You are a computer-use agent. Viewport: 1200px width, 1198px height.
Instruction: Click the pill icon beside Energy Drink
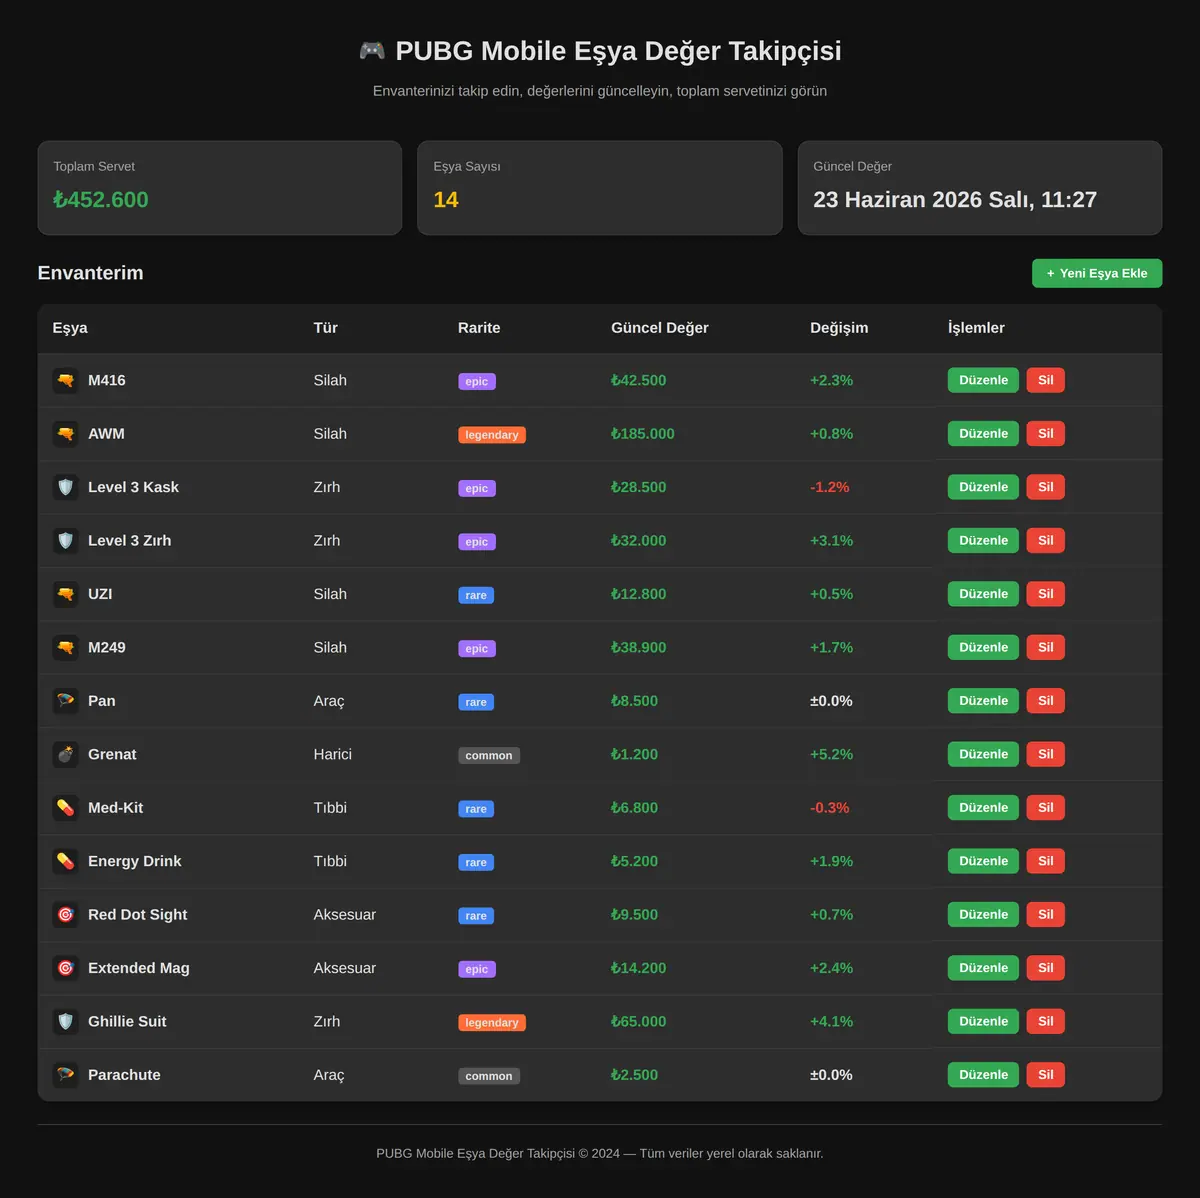pos(65,861)
